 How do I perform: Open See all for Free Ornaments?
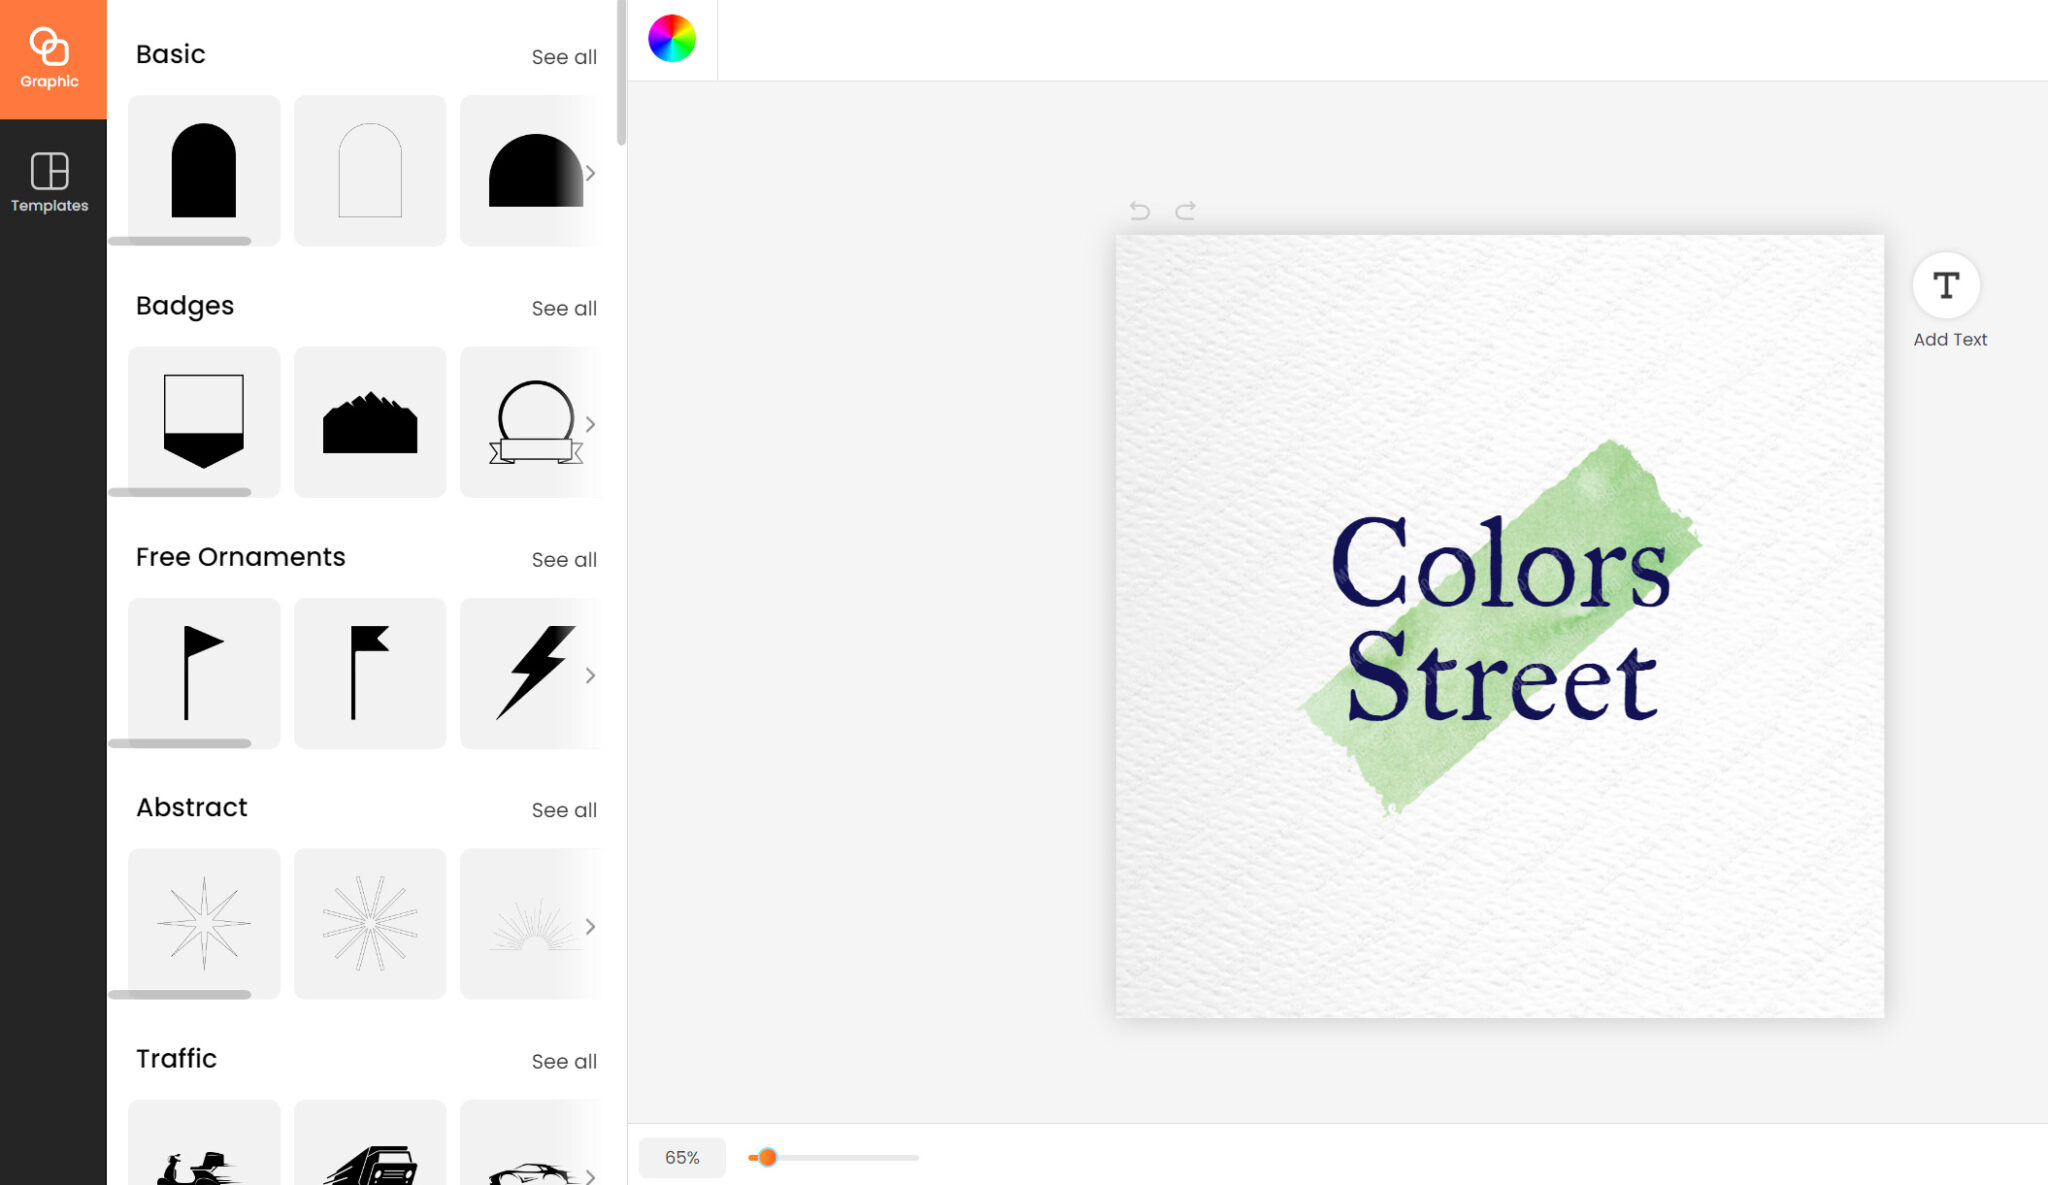coord(563,559)
